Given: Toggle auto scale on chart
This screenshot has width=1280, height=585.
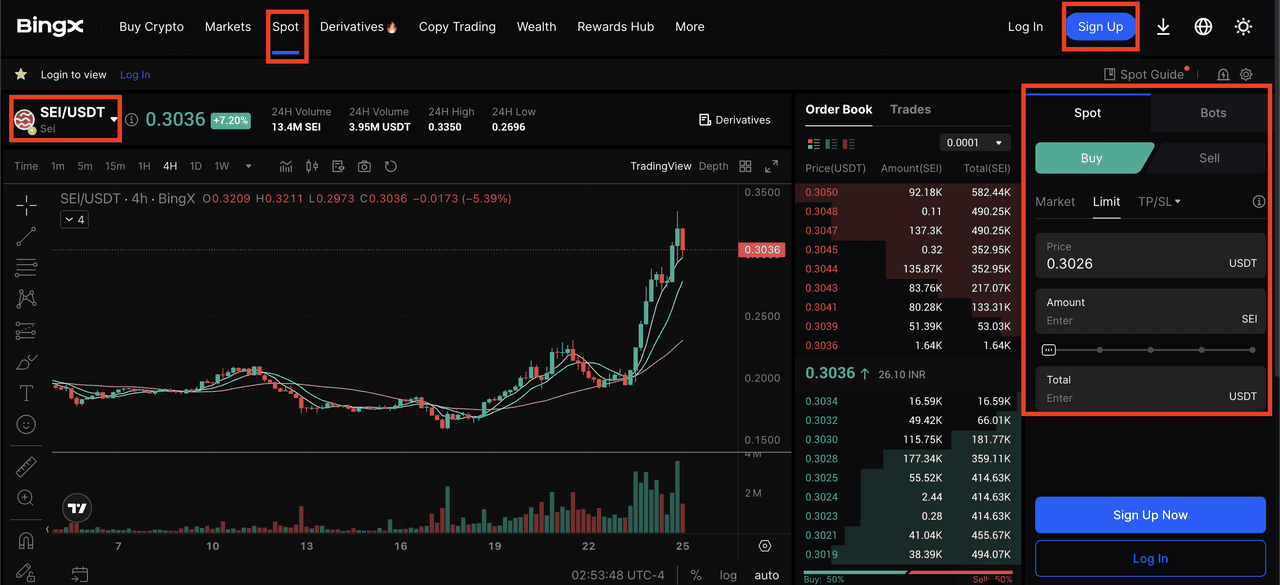Looking at the screenshot, I should pos(767,575).
